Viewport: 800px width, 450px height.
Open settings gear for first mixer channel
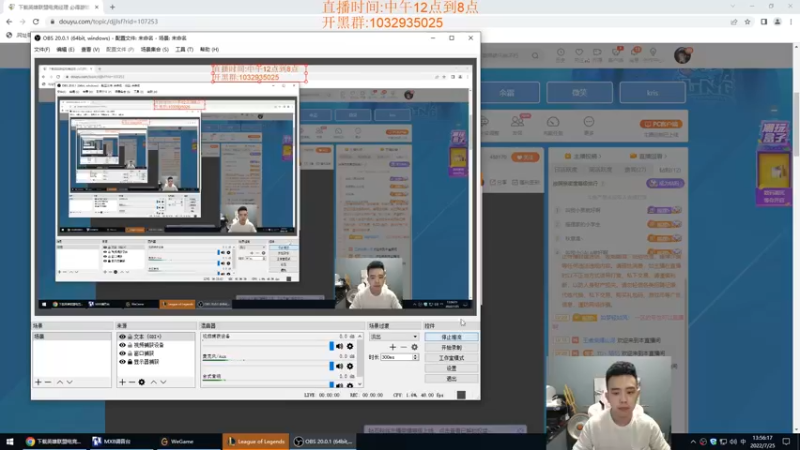coord(350,346)
